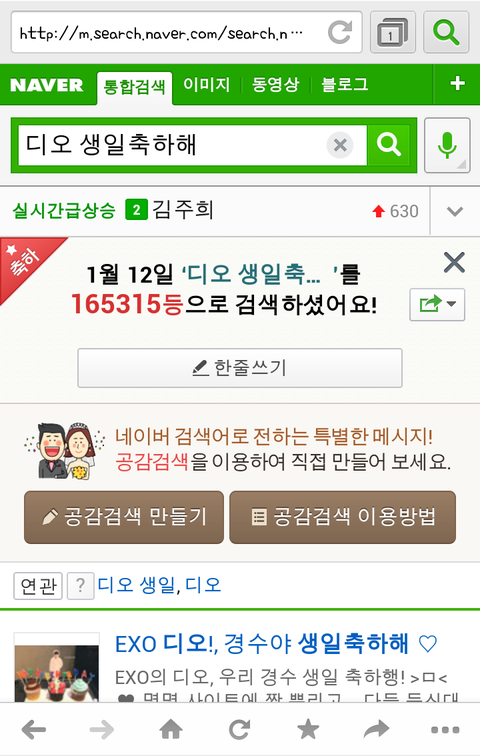Open the browser tabs switcher

pos(393,32)
